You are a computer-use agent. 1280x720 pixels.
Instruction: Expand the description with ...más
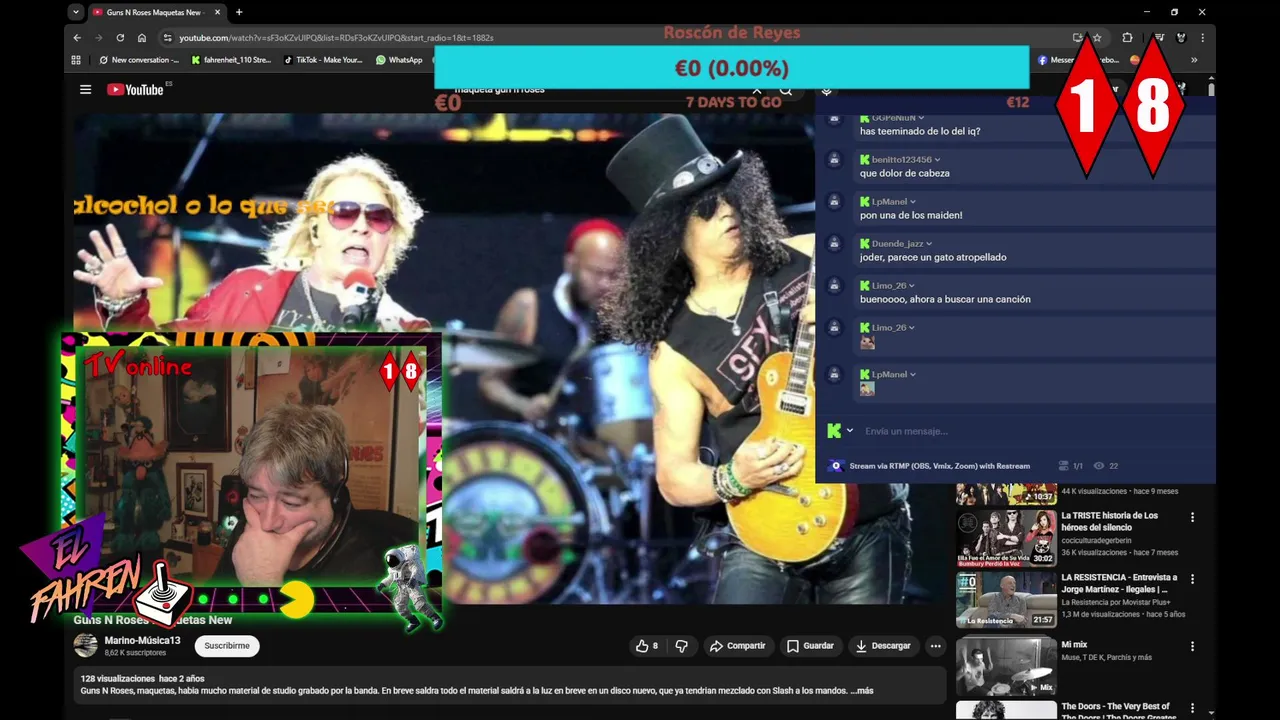coord(862,690)
